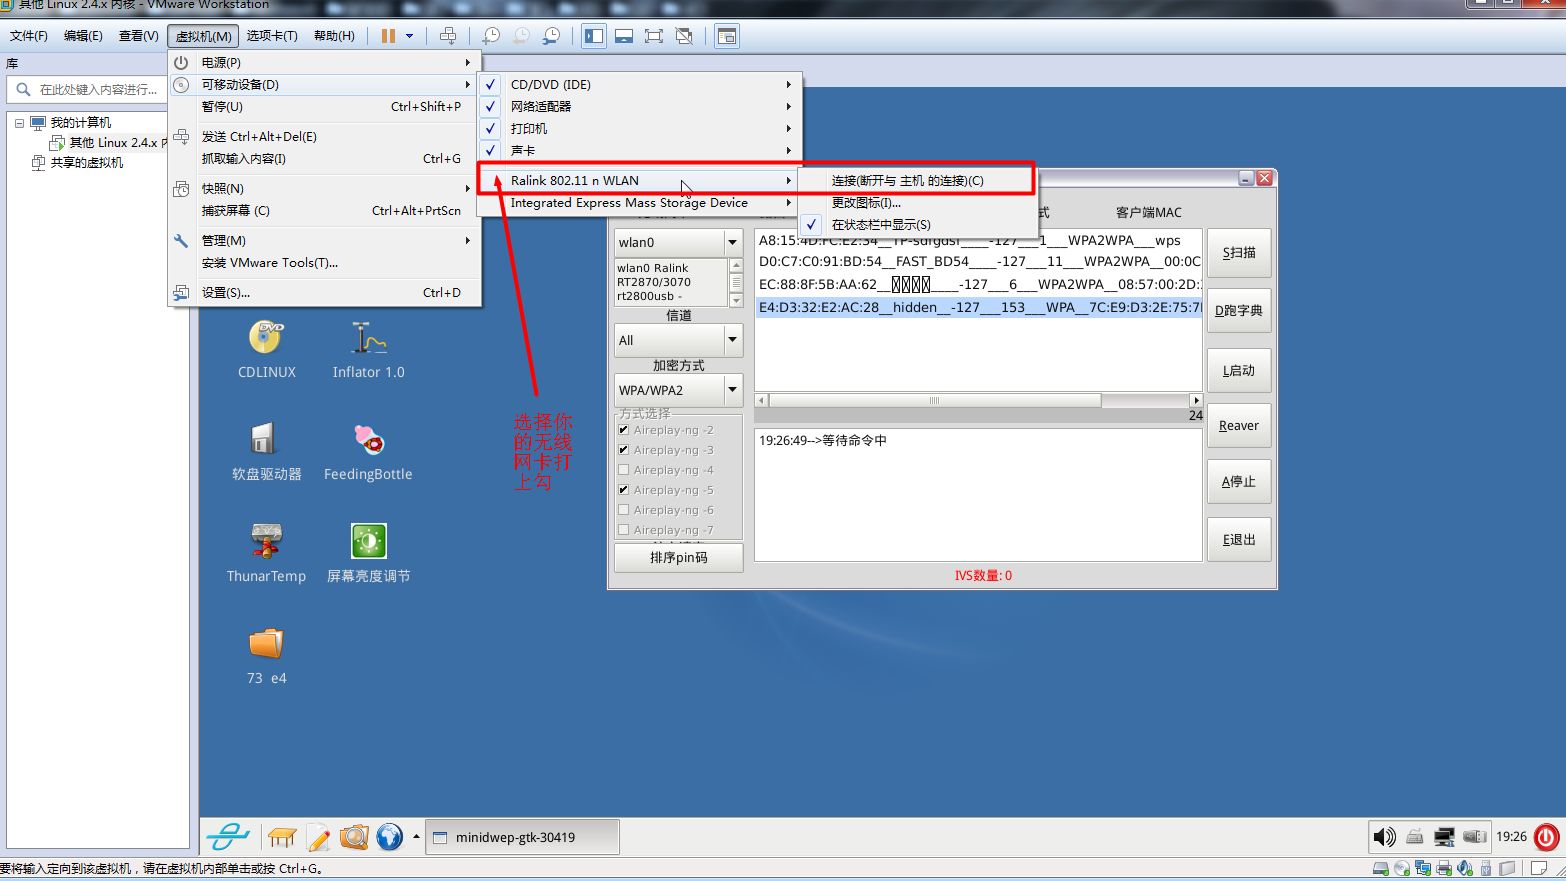Viewport: 1566px width, 881px height.
Task: Open the snapshot manager wrench icon
Action: point(550,35)
